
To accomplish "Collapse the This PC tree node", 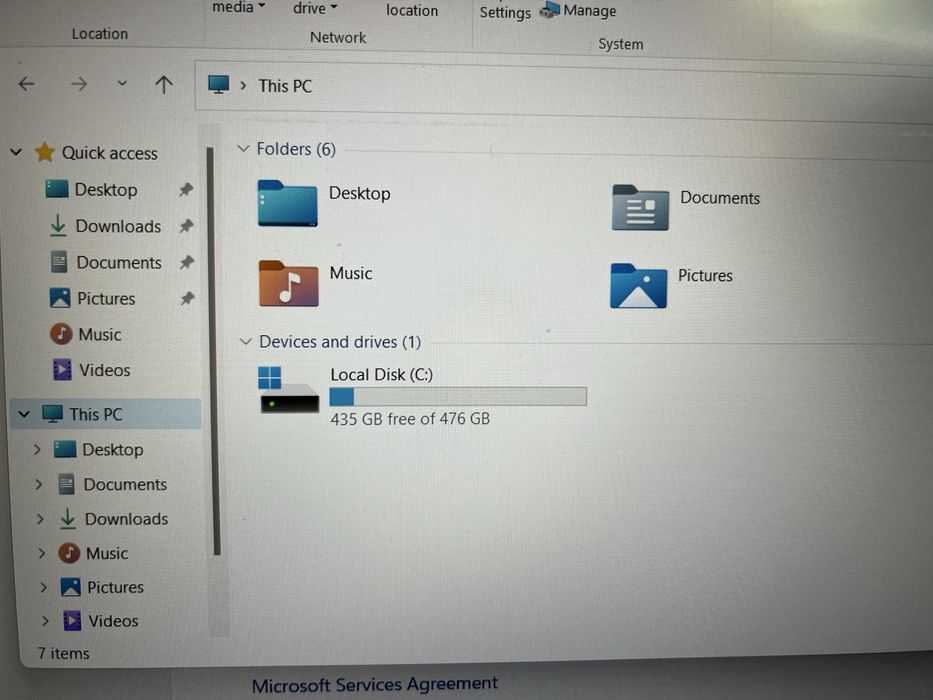I will pos(24,414).
